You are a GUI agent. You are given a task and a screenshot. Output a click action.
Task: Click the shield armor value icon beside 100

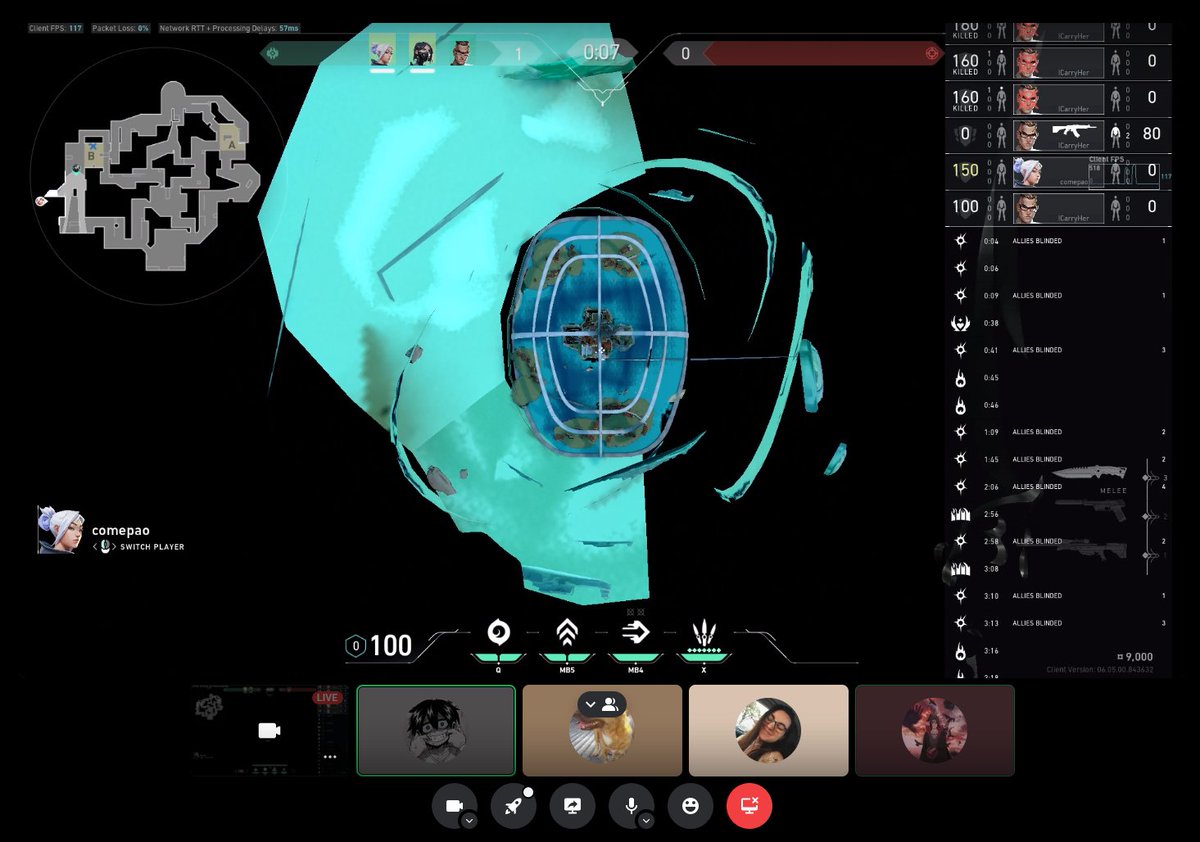355,646
